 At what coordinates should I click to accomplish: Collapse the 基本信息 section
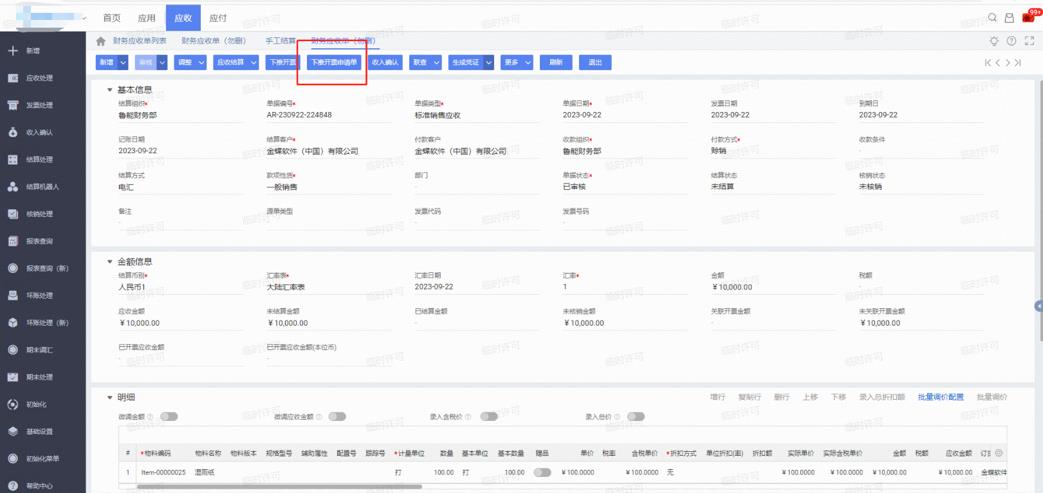[x=110, y=89]
